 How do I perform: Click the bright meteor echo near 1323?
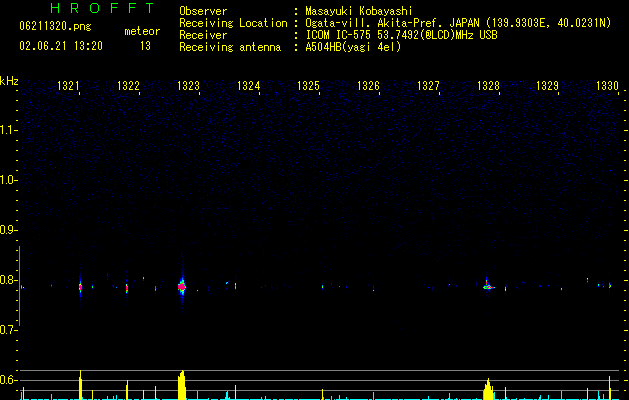tap(182, 286)
